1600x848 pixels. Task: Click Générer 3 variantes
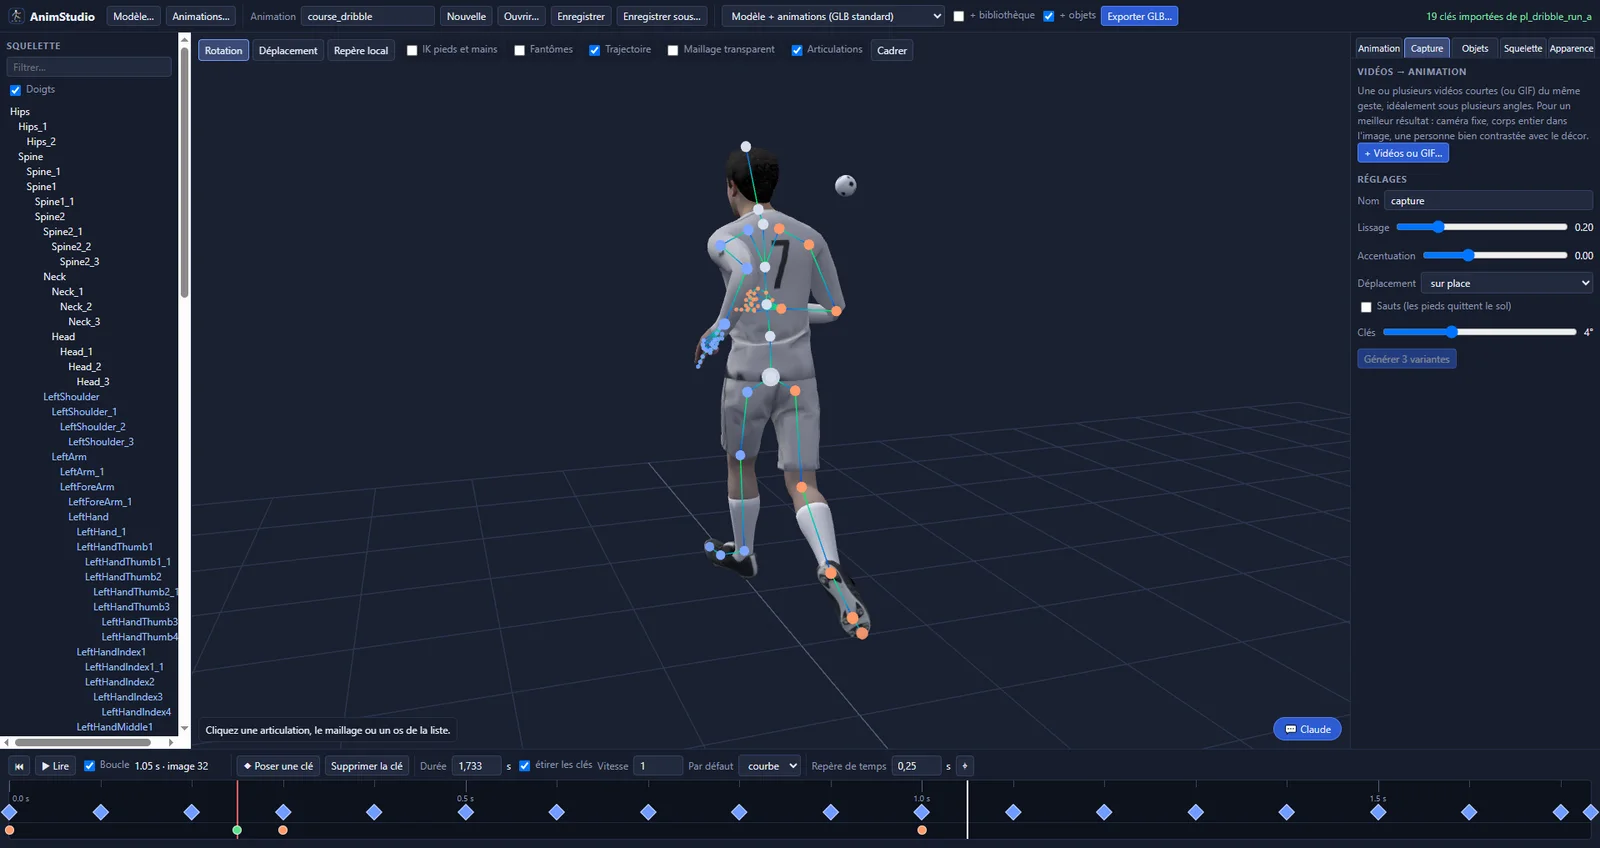pyautogui.click(x=1407, y=359)
